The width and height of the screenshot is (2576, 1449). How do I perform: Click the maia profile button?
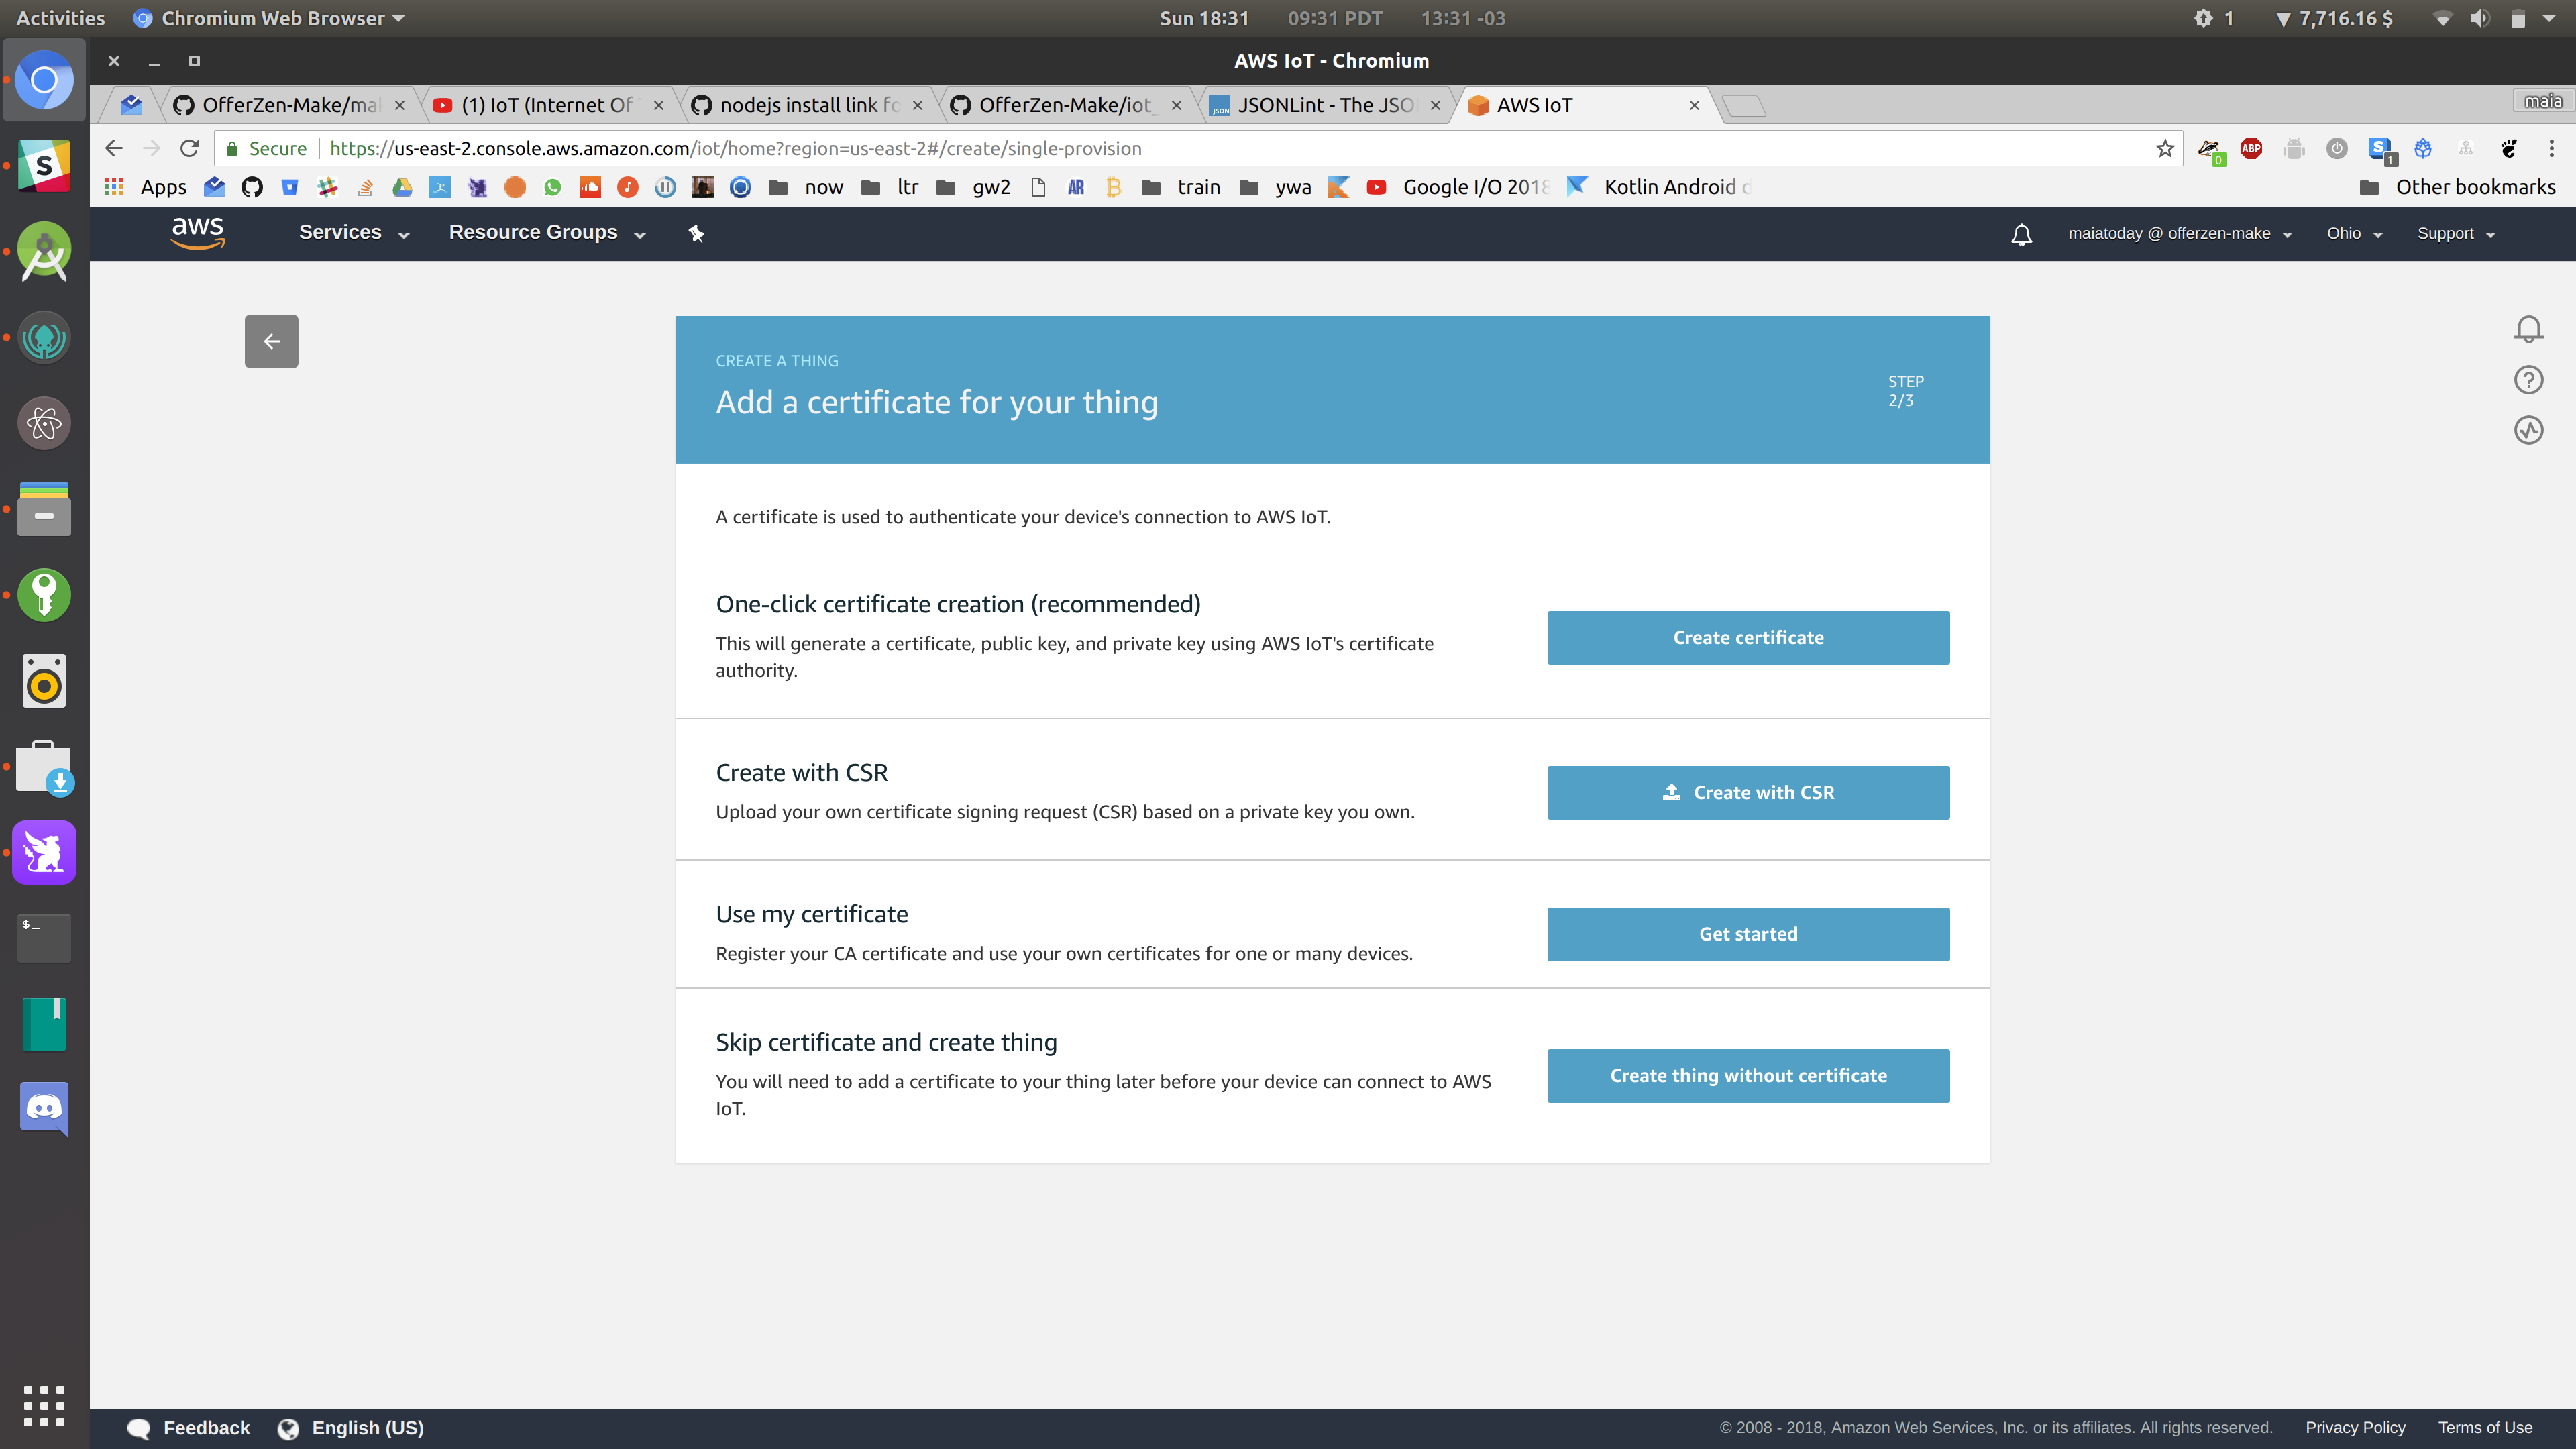coord(2542,101)
